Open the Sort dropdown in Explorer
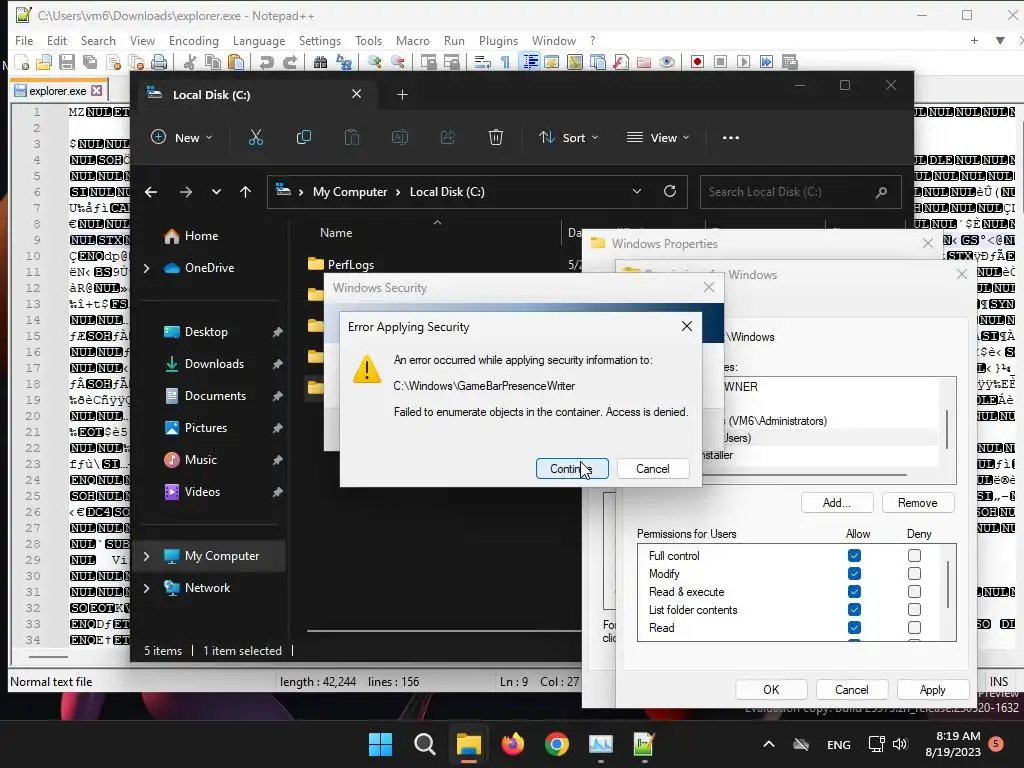Screen dimensions: 1024x768 click(x=568, y=138)
